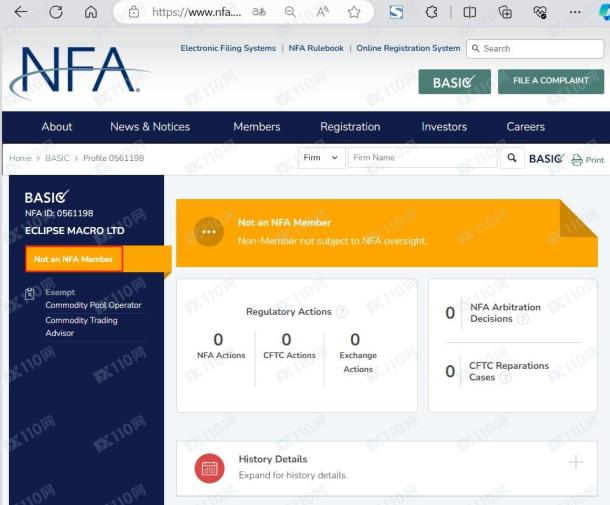610x505 pixels.
Task: Click help icon next to Regulatory Actions
Action: [x=342, y=312]
